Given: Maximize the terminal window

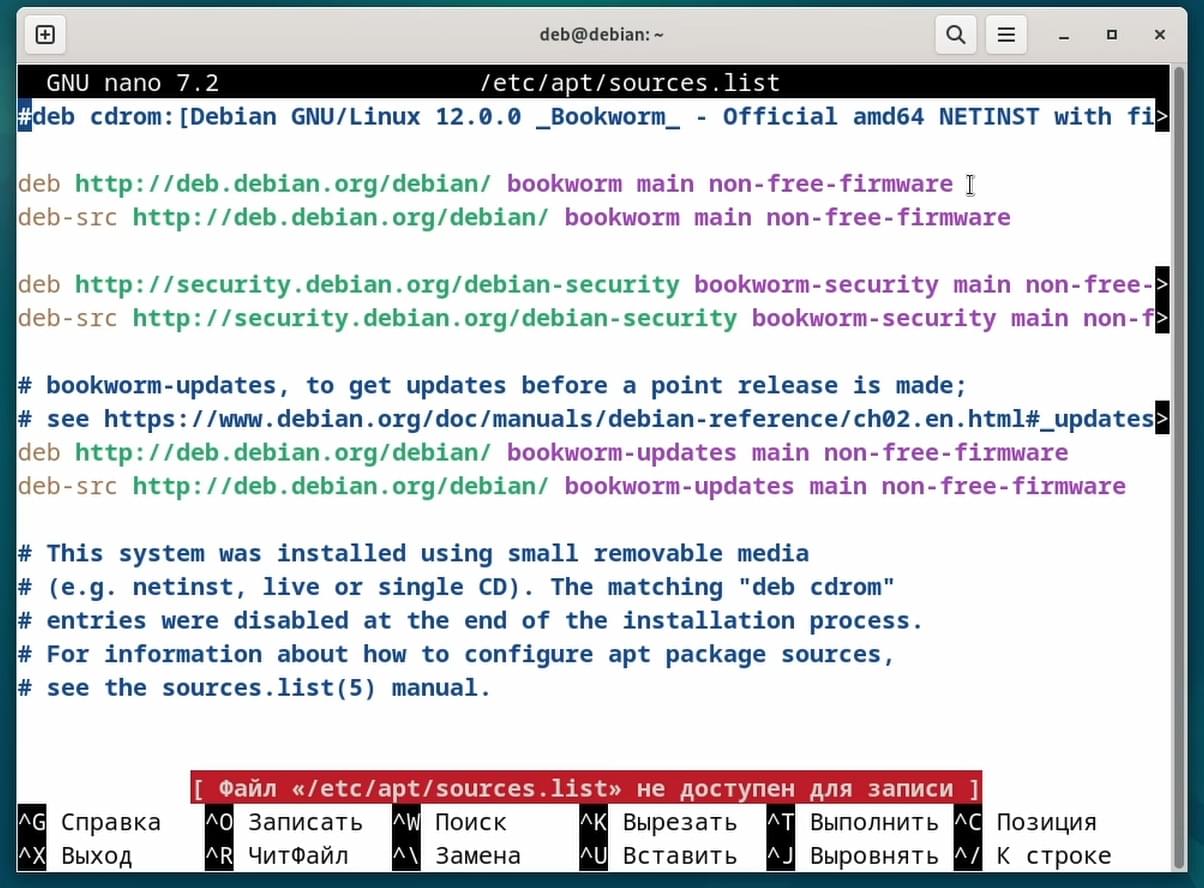Looking at the screenshot, I should (1111, 35).
